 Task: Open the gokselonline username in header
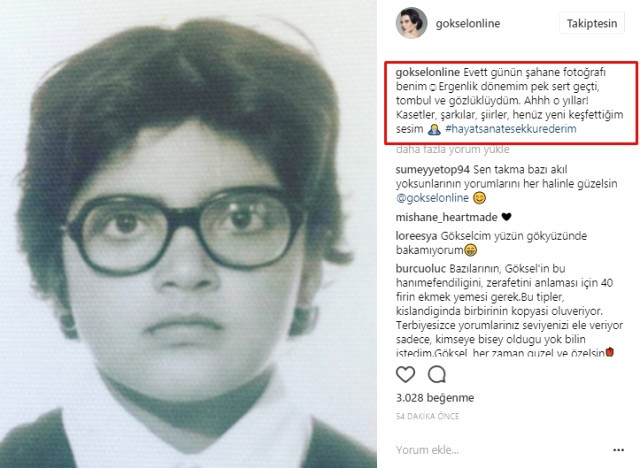point(468,23)
